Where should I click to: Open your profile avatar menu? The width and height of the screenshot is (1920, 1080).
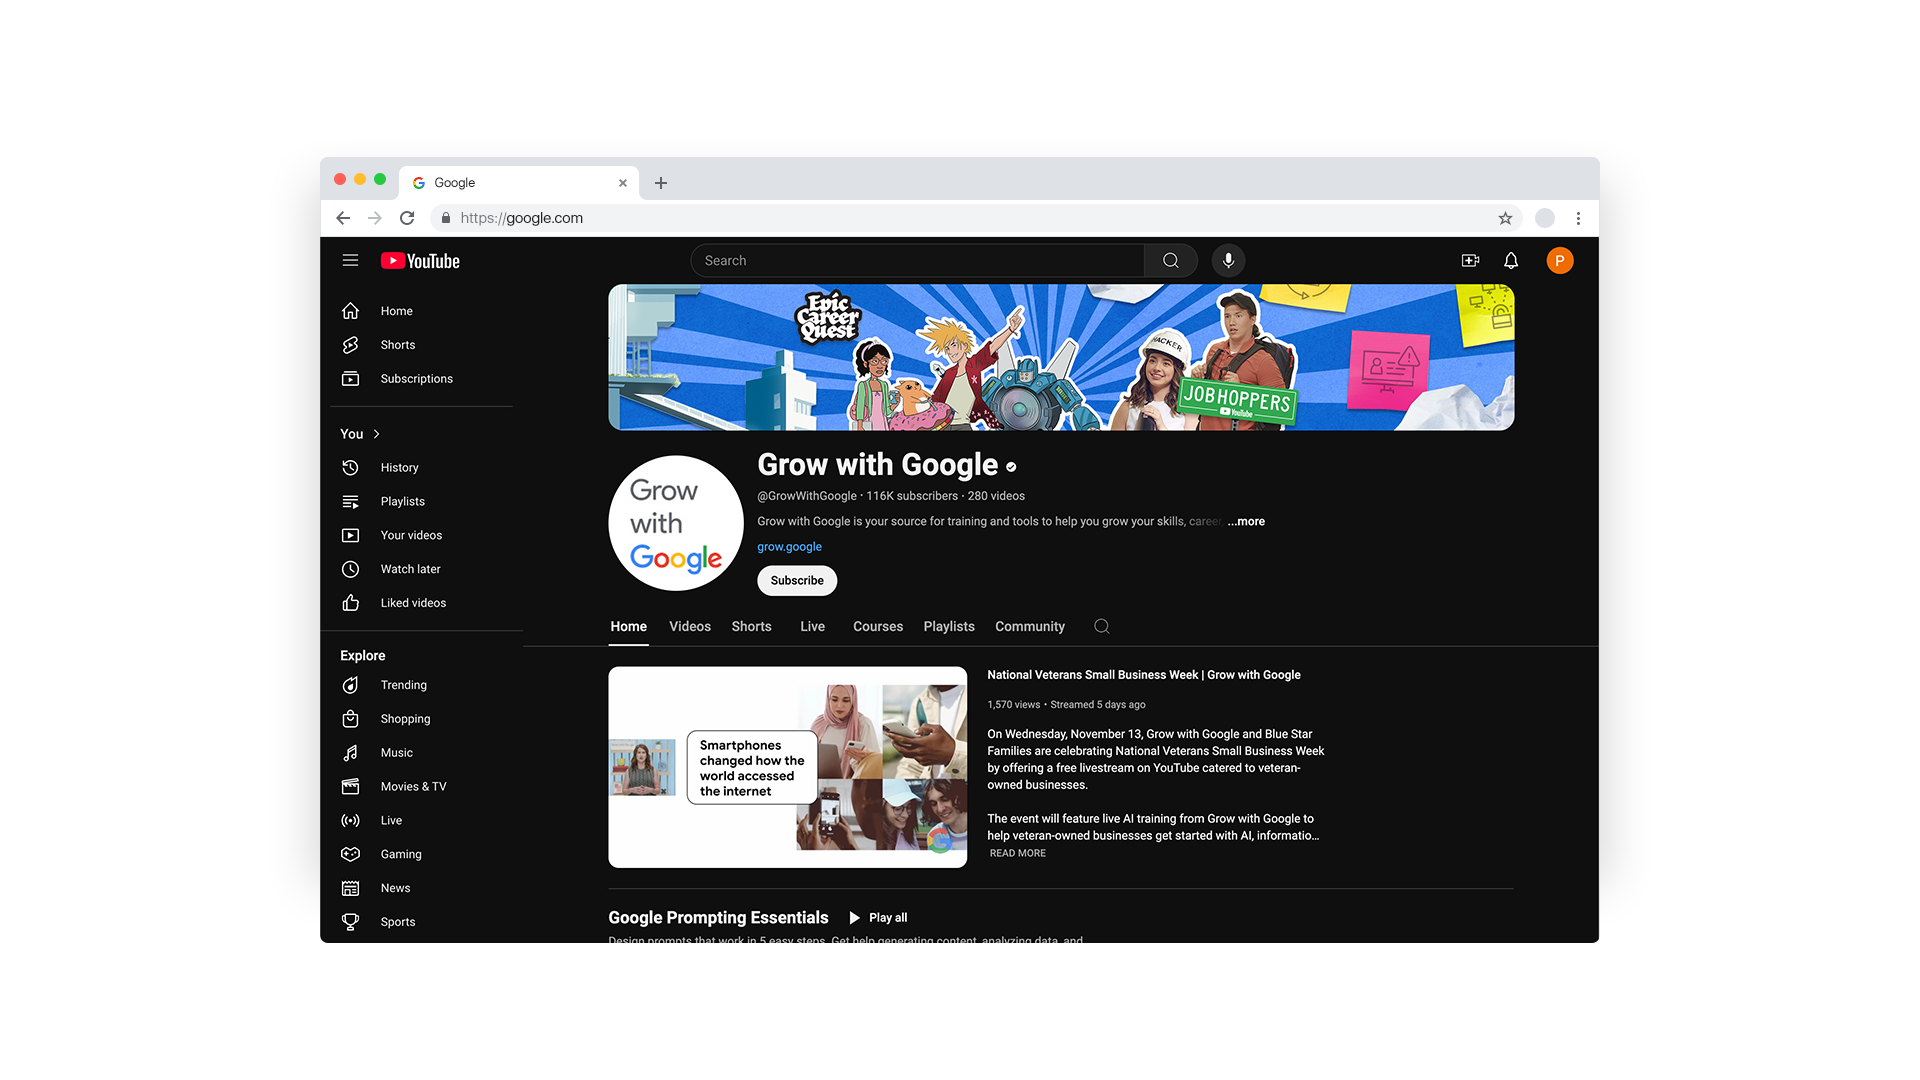(1560, 260)
